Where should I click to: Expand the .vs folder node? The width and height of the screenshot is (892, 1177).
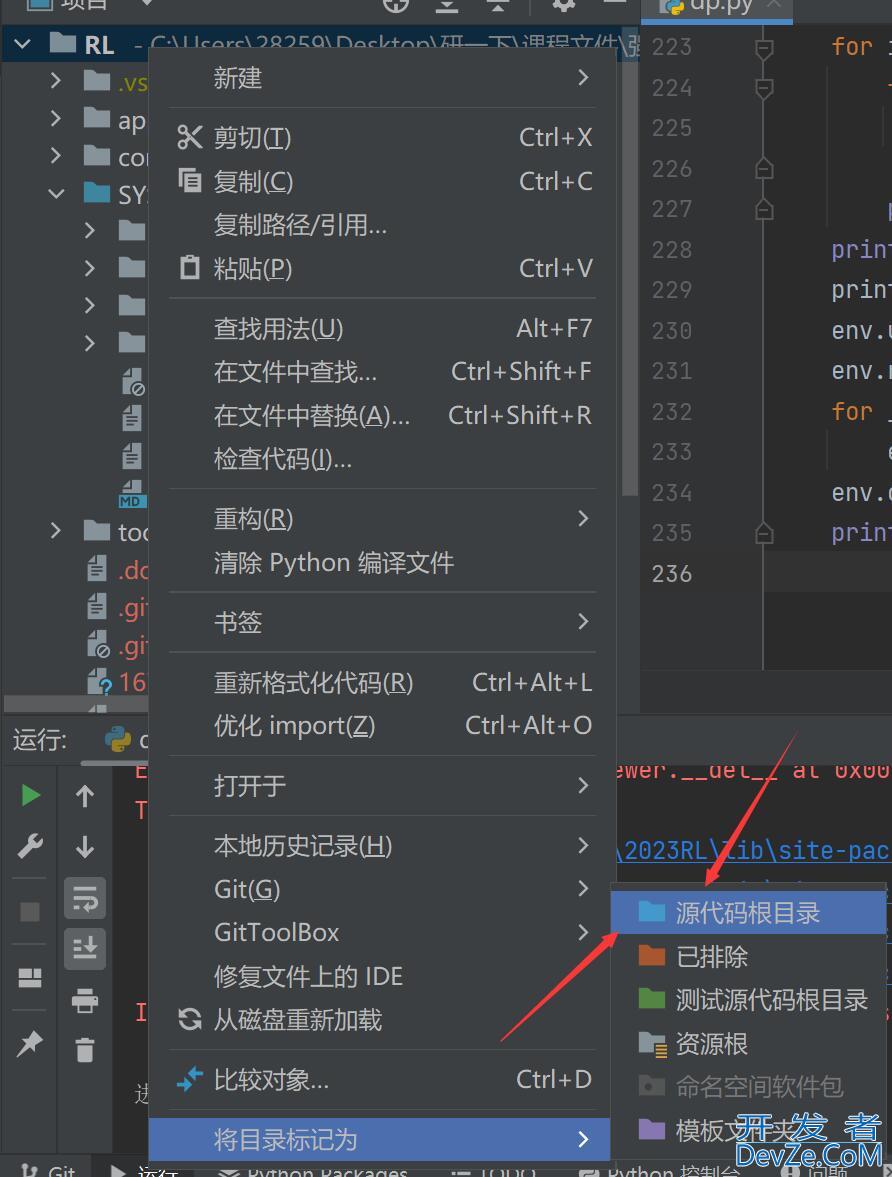[56, 80]
